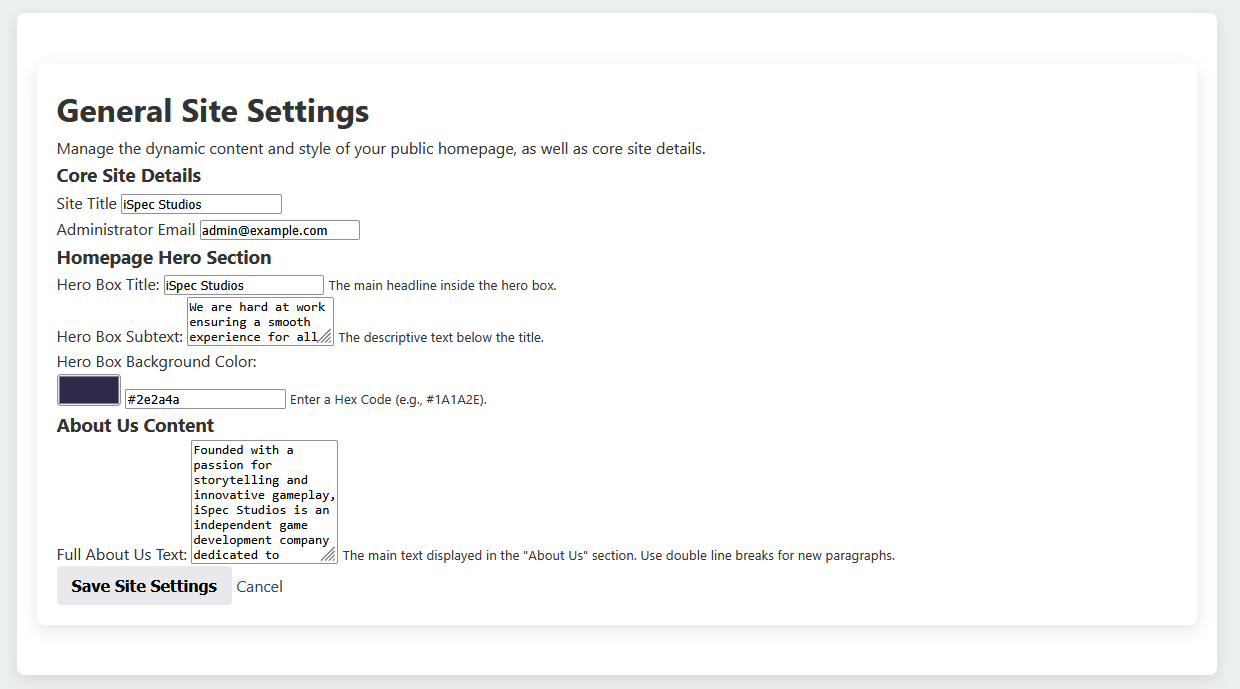1240x689 pixels.
Task: Click the Cancel link
Action: pyautogui.click(x=259, y=587)
